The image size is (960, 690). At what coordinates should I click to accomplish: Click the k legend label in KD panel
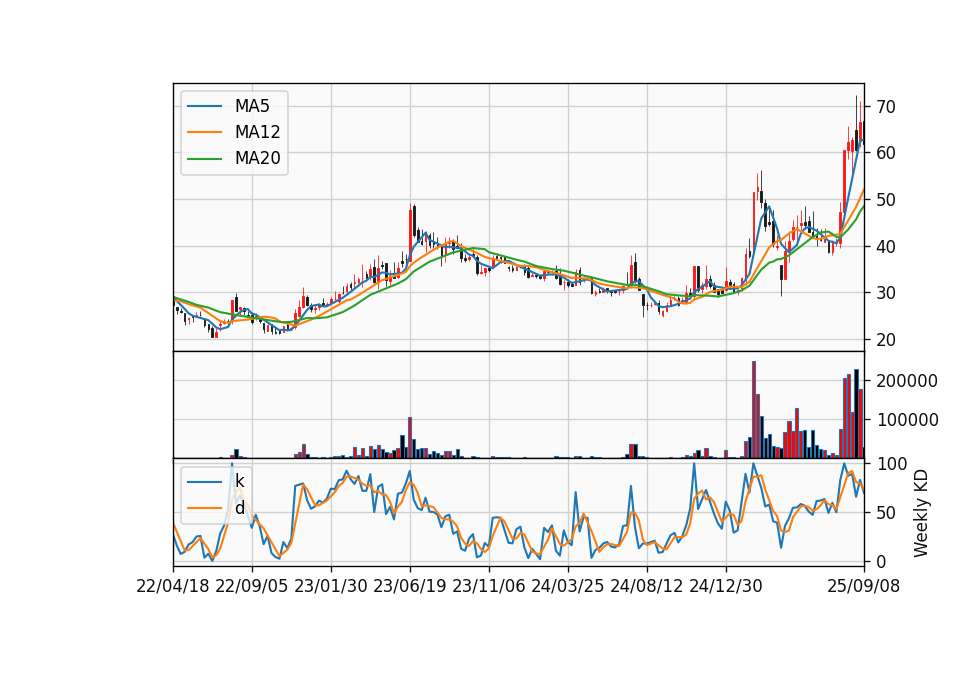239,481
